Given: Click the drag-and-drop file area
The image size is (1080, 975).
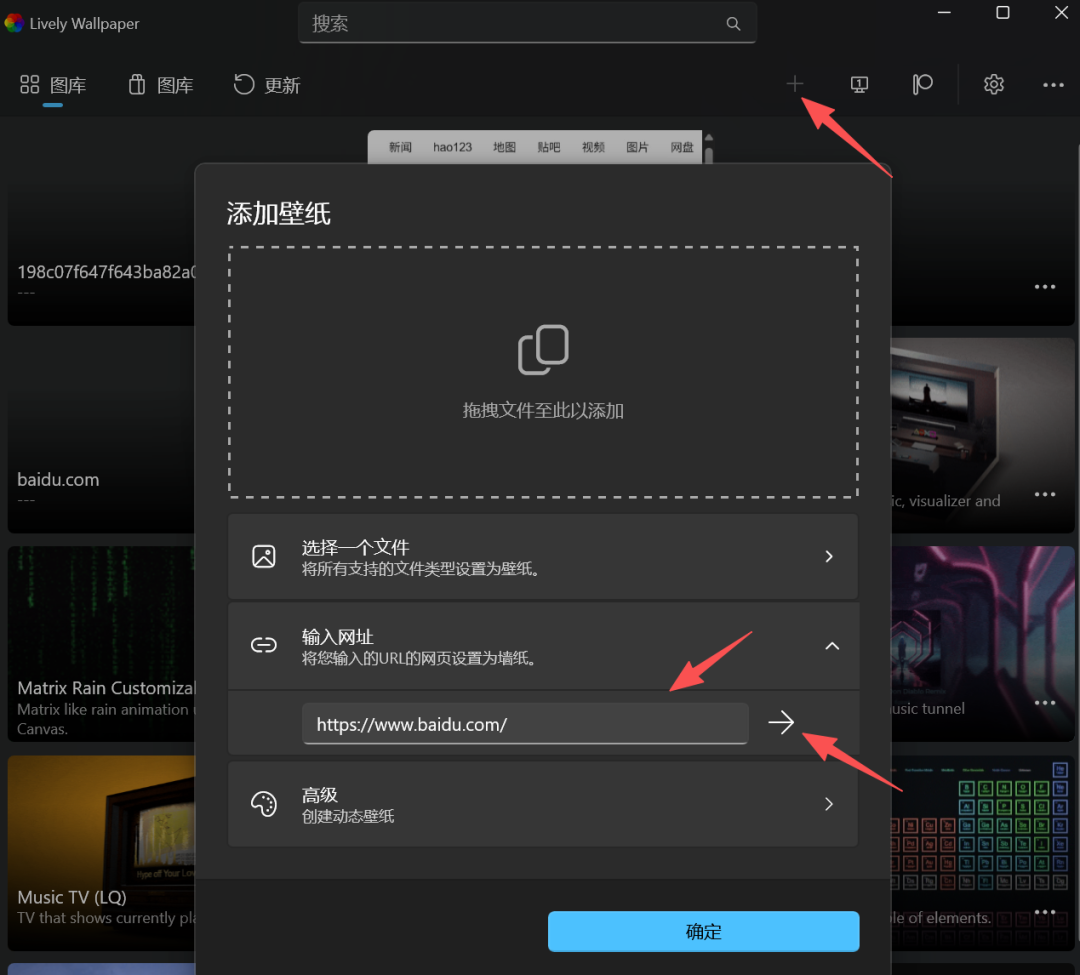Looking at the screenshot, I should [543, 372].
